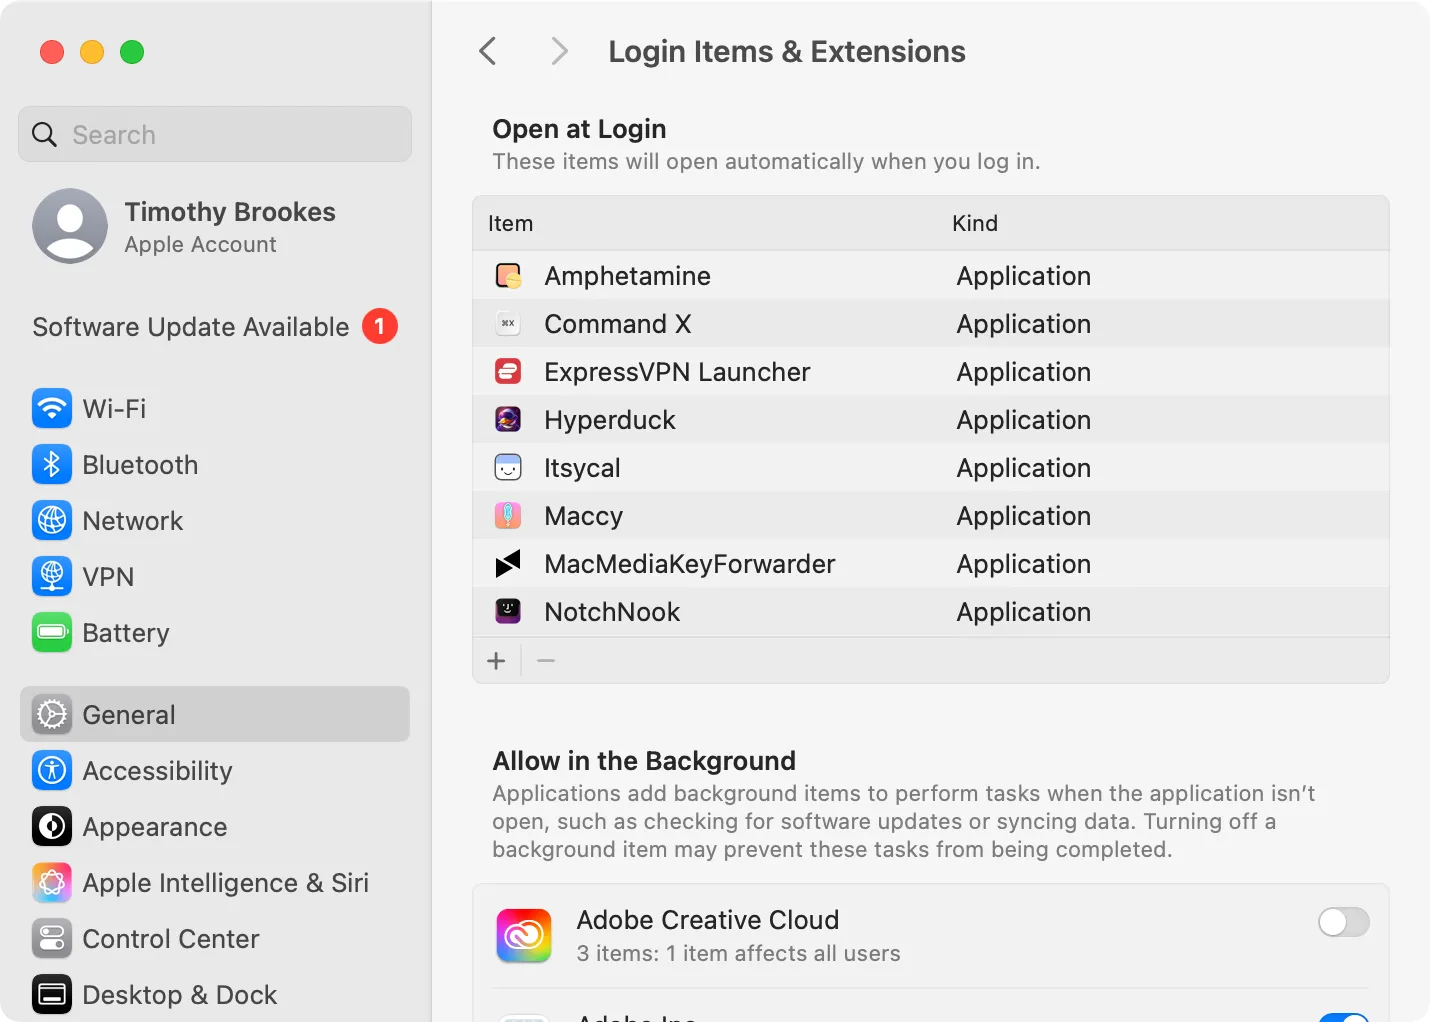The height and width of the screenshot is (1022, 1430).
Task: Click the Command X app icon
Action: [508, 323]
